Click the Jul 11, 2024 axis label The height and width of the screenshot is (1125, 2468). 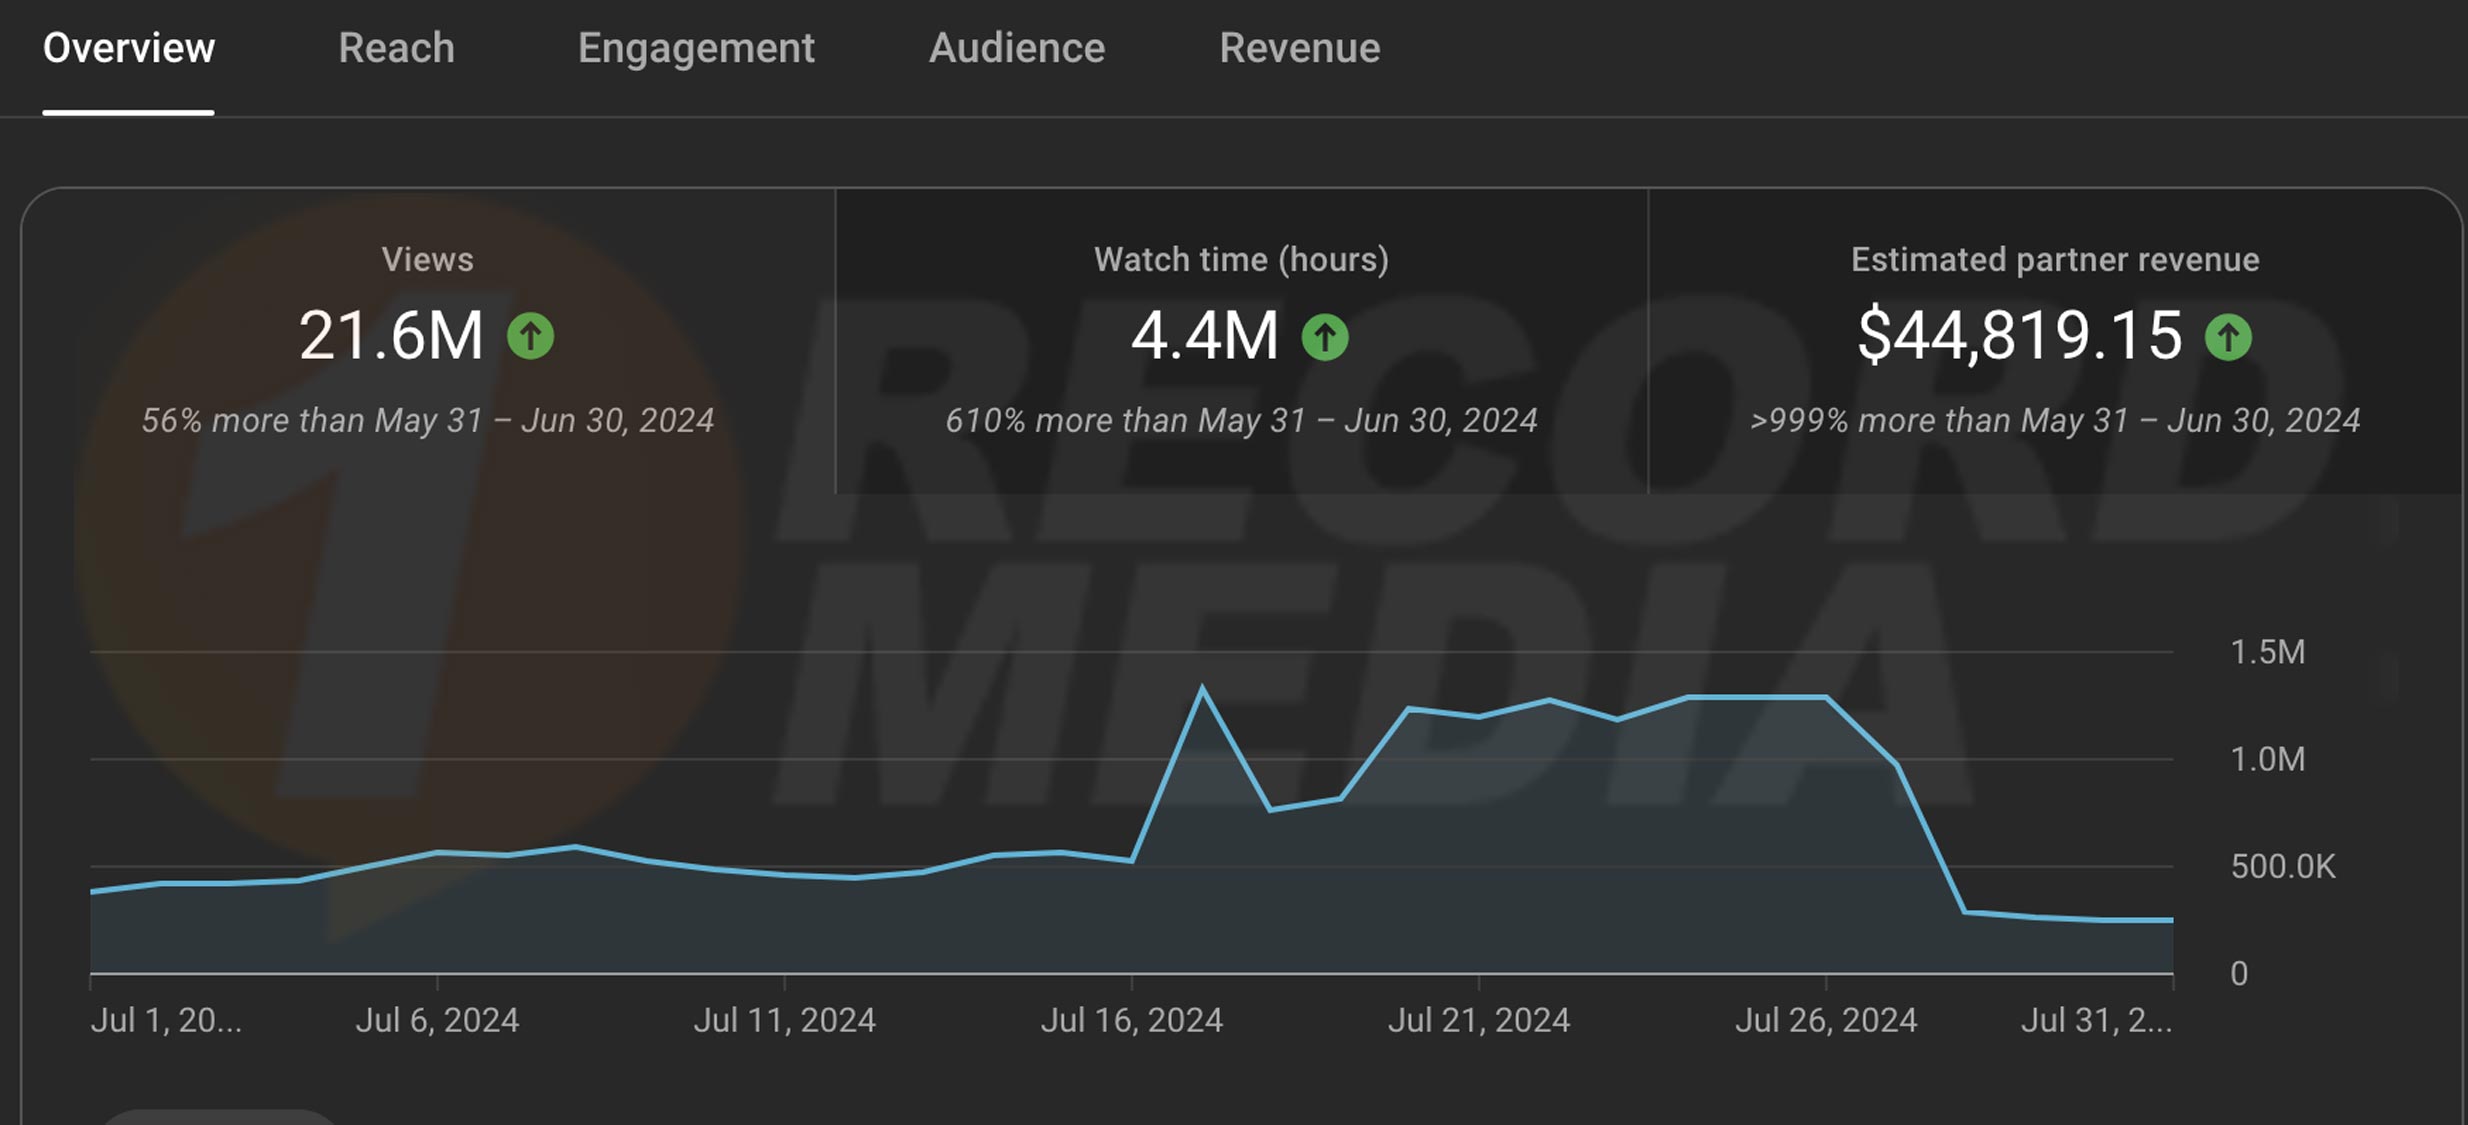pyautogui.click(x=784, y=1020)
